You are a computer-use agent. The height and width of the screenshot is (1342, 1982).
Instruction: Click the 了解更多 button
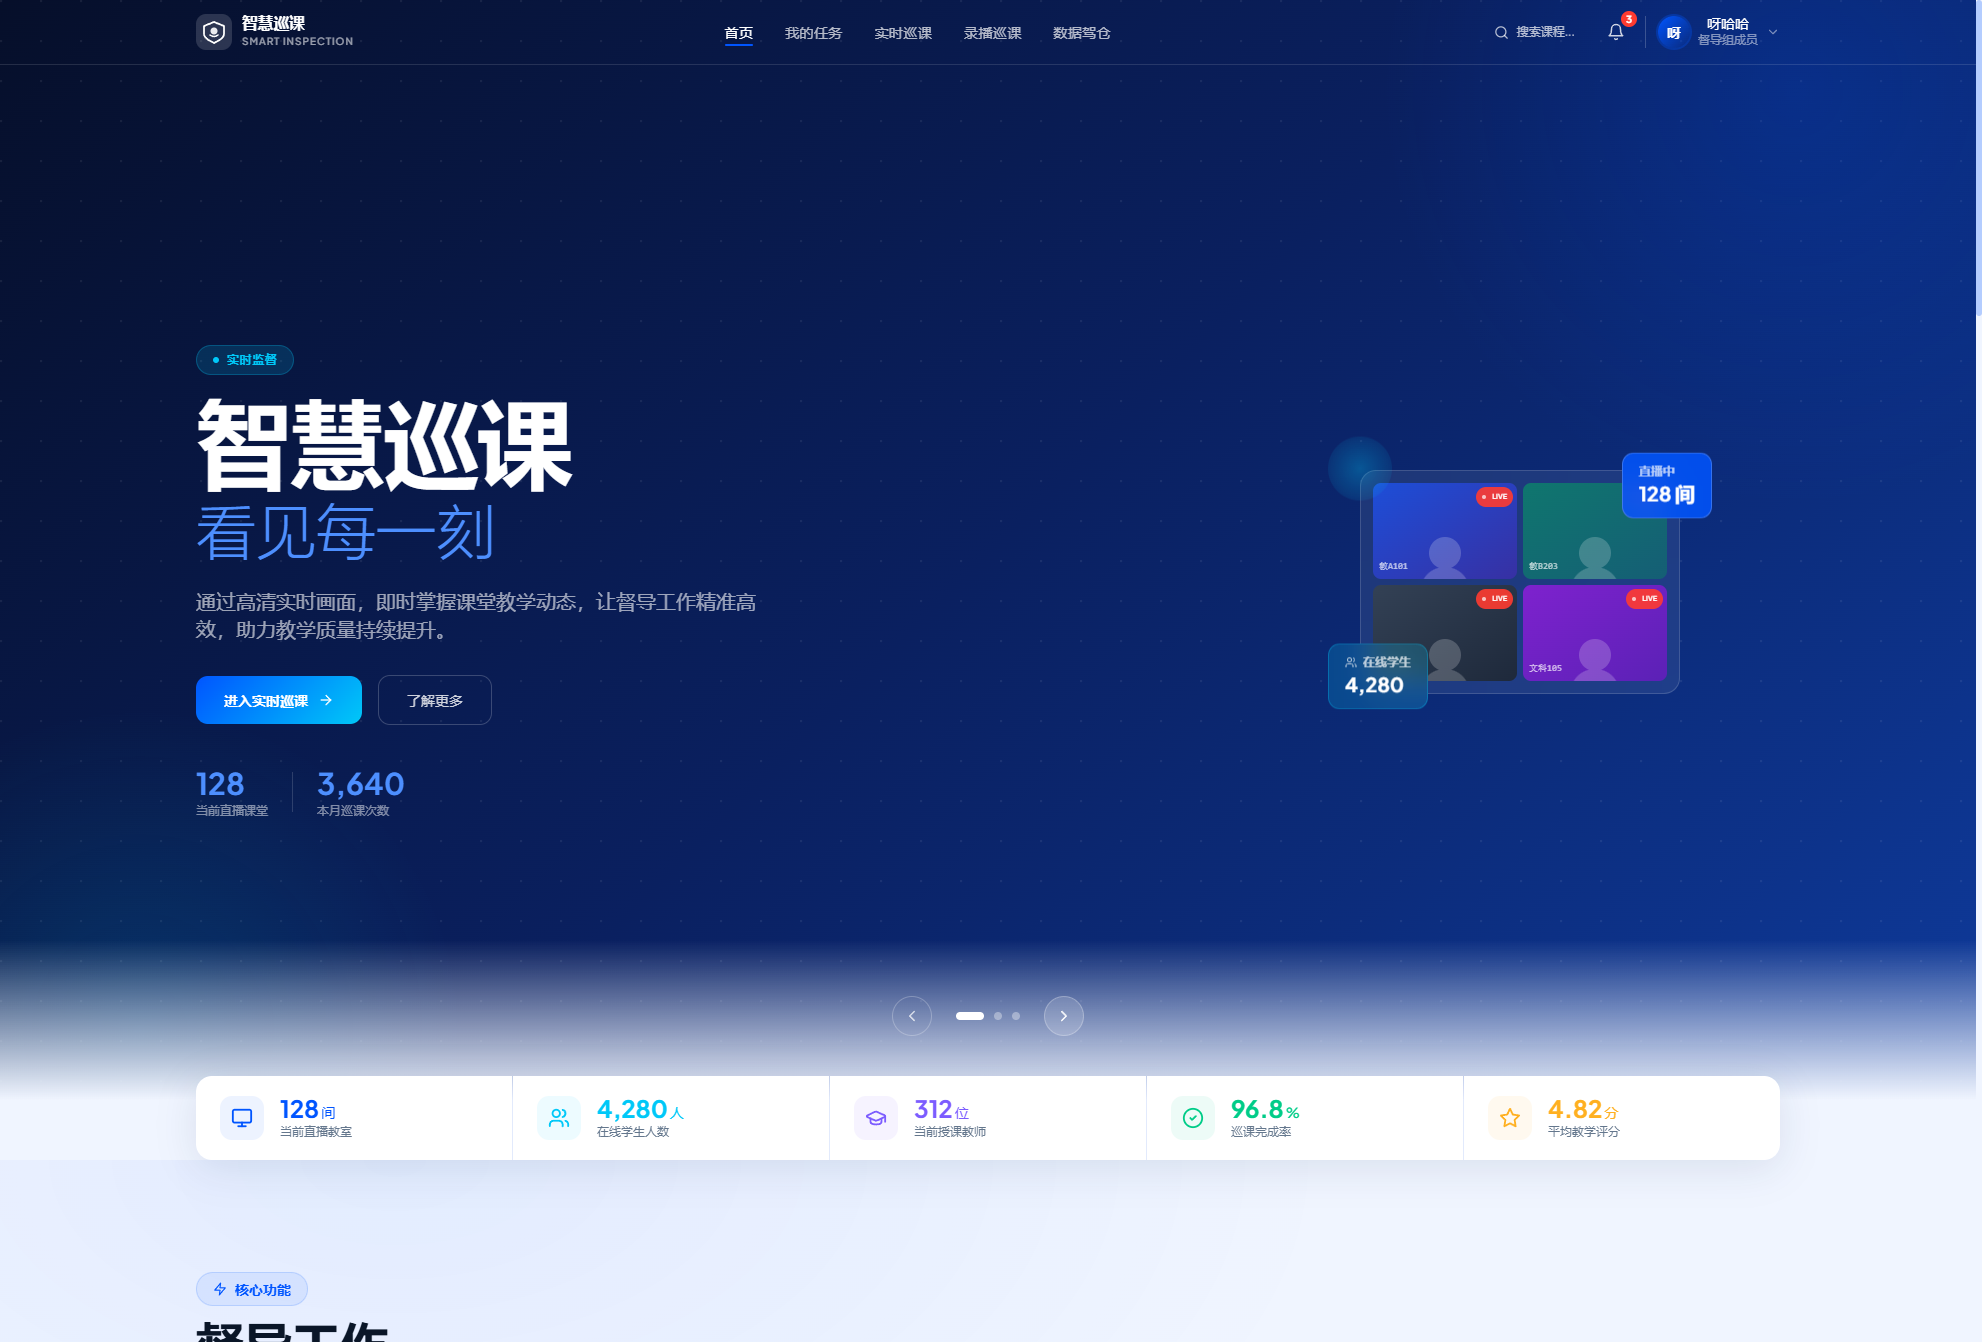[434, 700]
